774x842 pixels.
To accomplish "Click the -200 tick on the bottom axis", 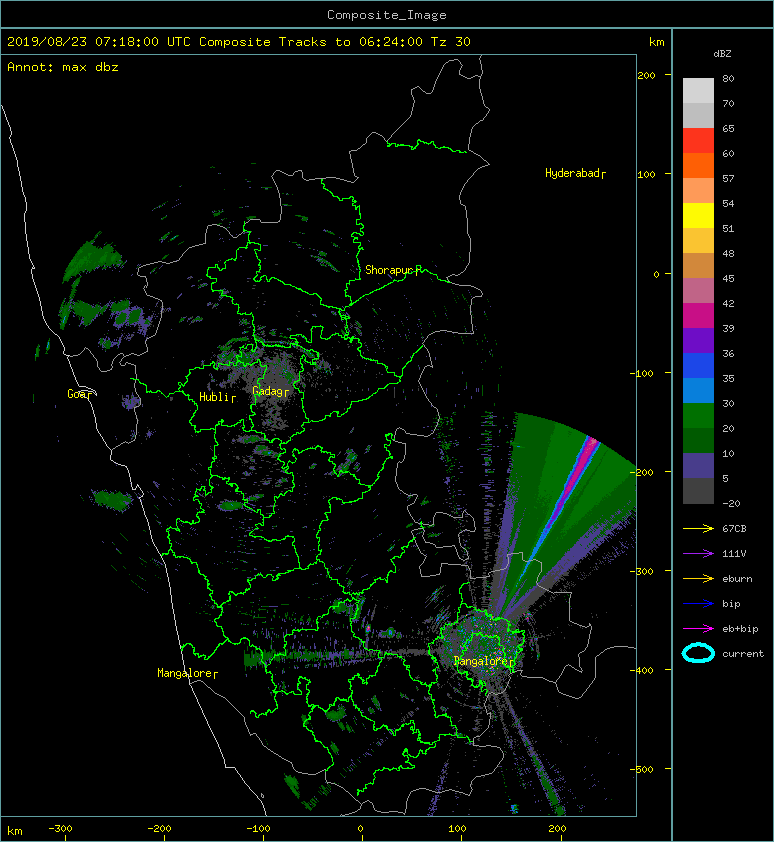I will pos(159,829).
